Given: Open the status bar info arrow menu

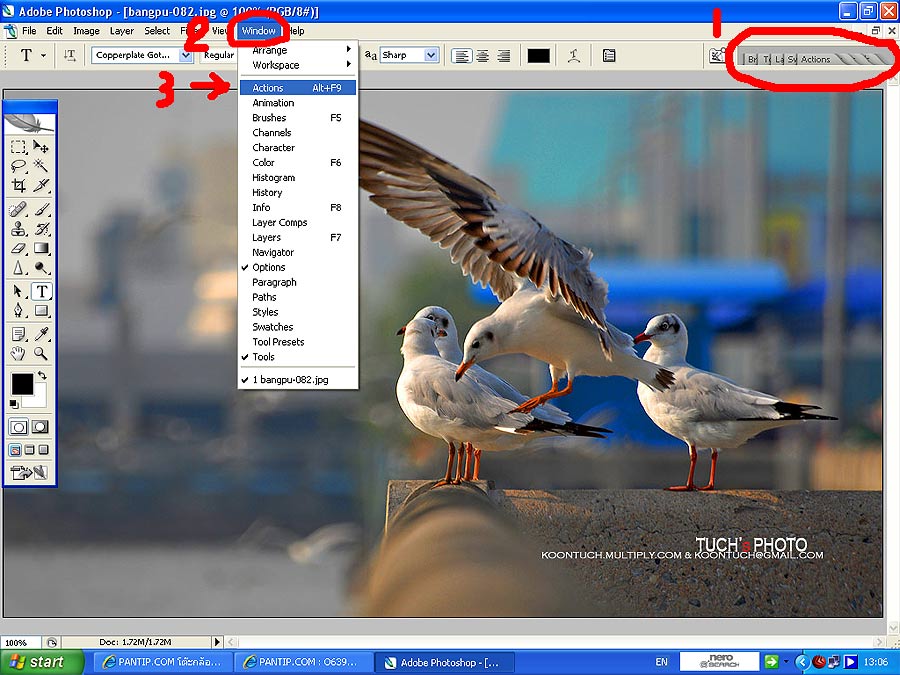Looking at the screenshot, I should (217, 642).
